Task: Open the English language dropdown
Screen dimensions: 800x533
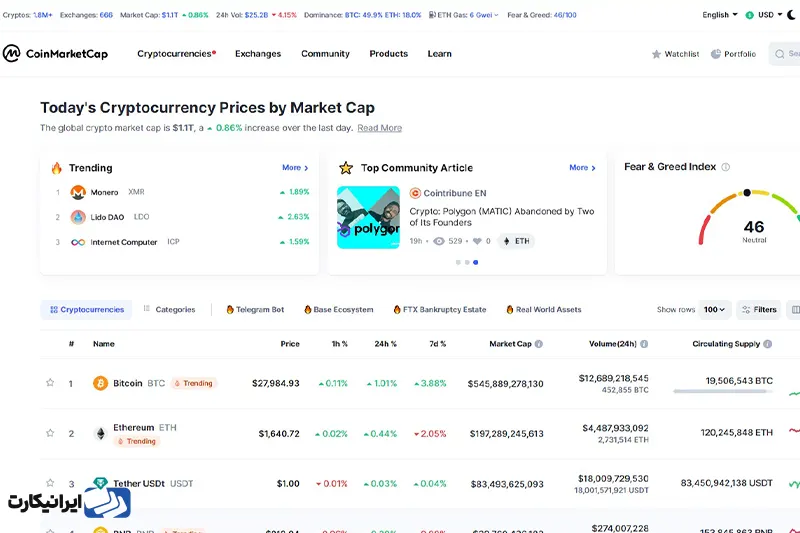Action: coord(719,15)
